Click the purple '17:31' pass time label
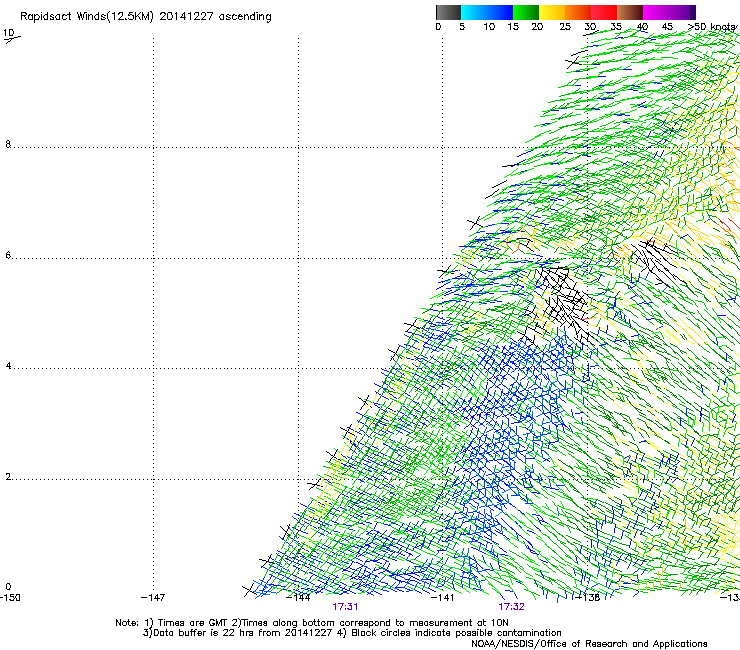 point(345,607)
